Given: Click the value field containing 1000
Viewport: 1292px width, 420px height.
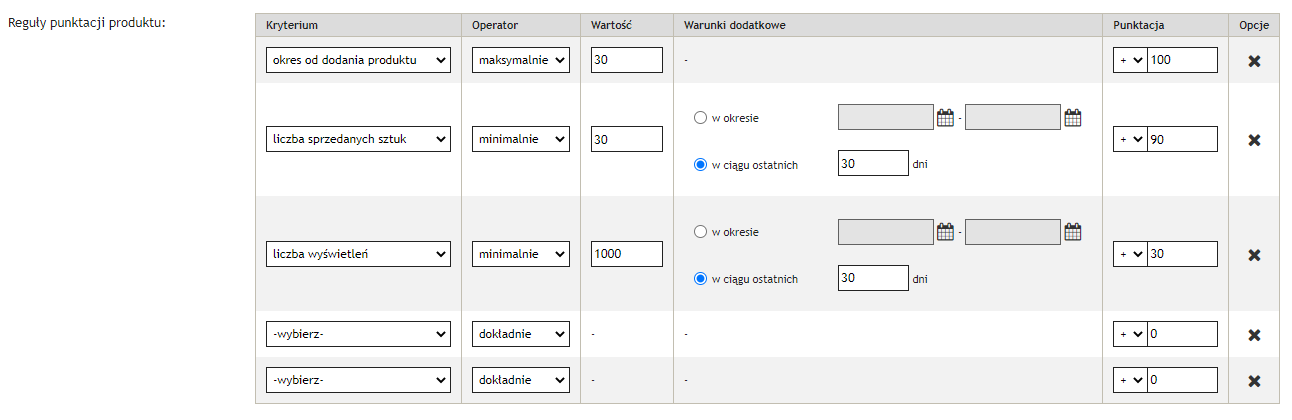Looking at the screenshot, I should 626,254.
